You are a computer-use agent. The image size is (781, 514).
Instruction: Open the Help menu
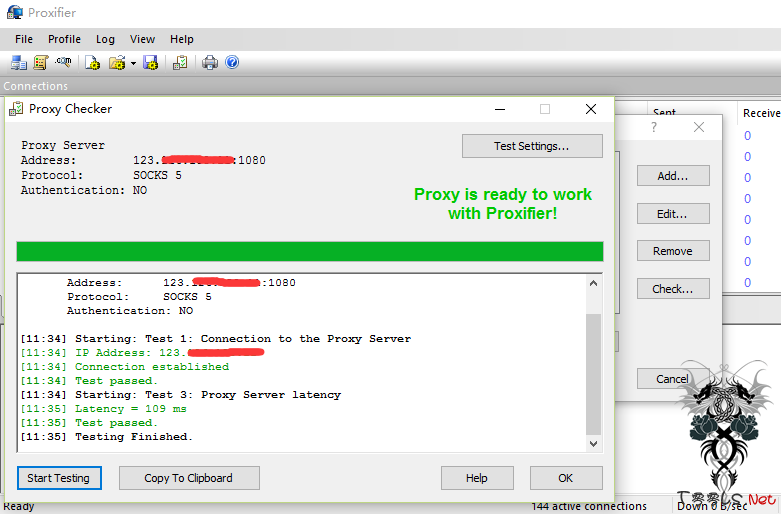pos(181,39)
